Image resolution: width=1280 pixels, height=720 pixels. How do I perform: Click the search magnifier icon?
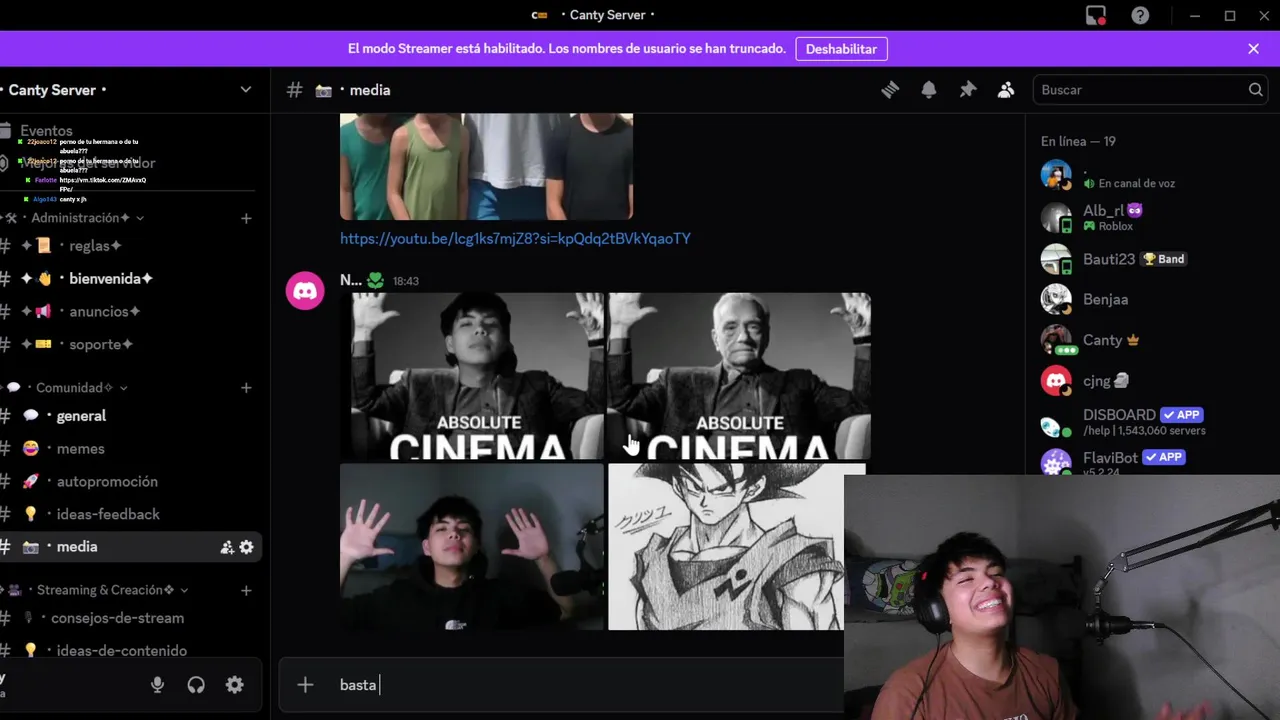pos(1255,90)
